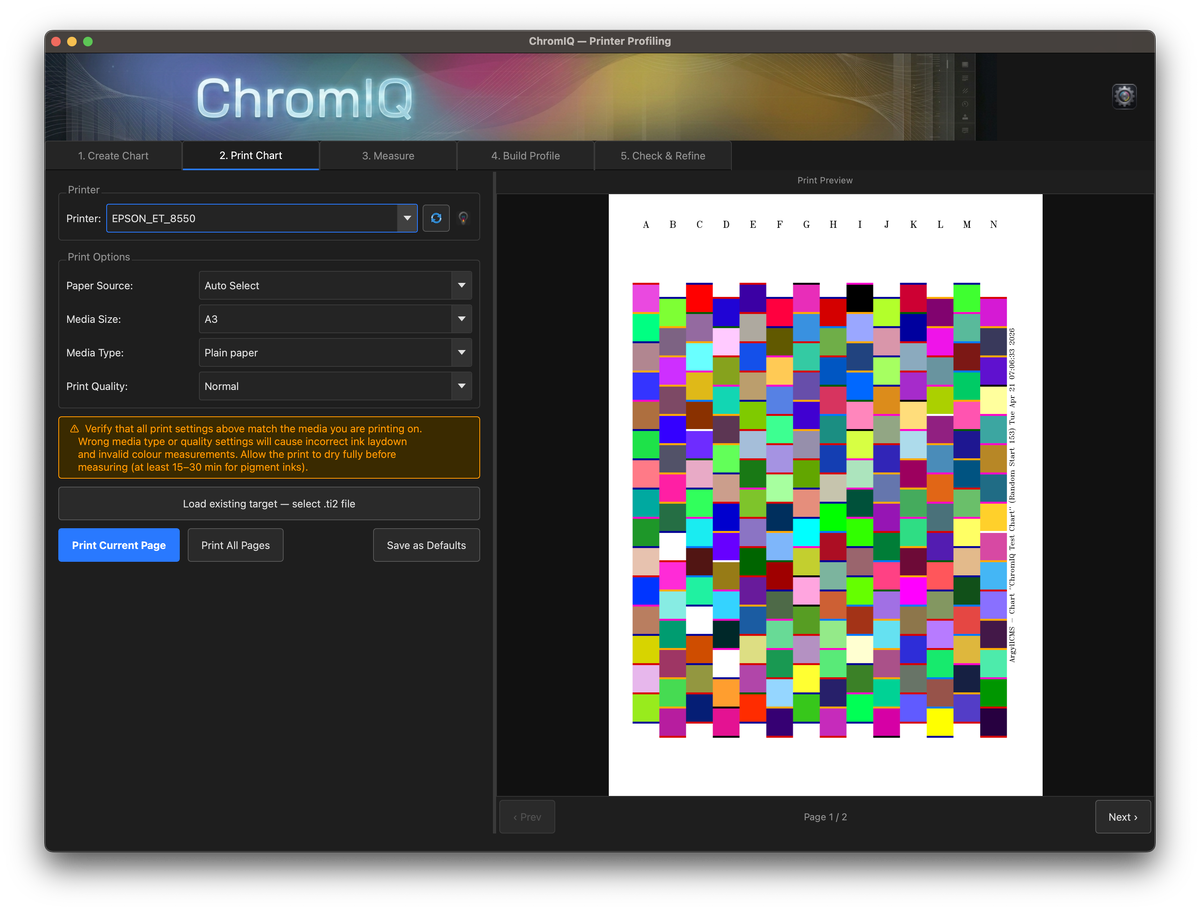Image resolution: width=1200 pixels, height=911 pixels.
Task: Expand the Media Type dropdown
Action: click(x=461, y=353)
